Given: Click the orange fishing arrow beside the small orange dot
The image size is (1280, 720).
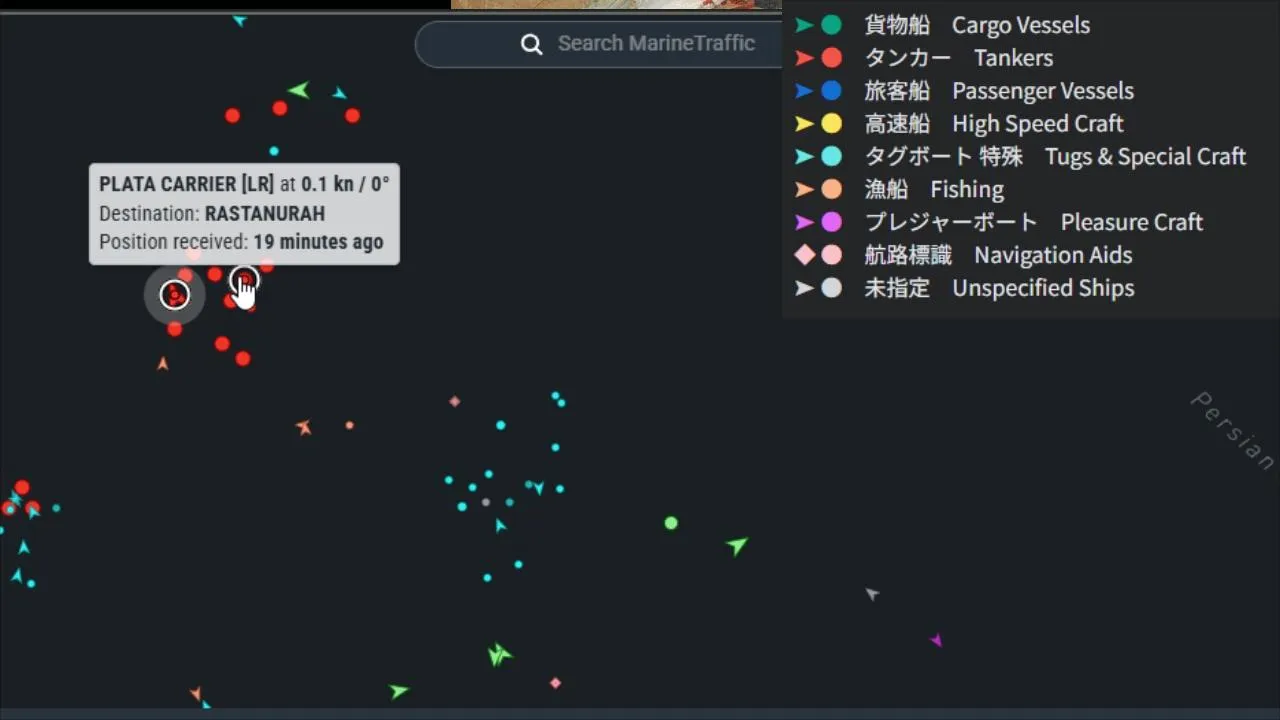Looking at the screenshot, I should click(x=304, y=428).
